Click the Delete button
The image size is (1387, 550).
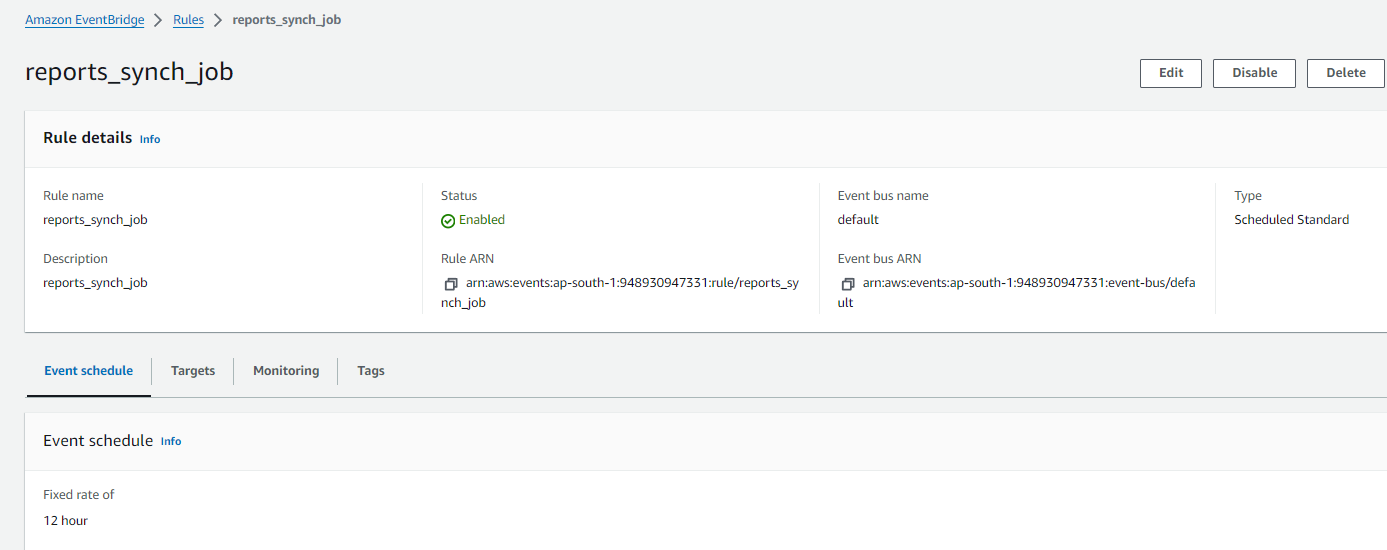coord(1346,73)
